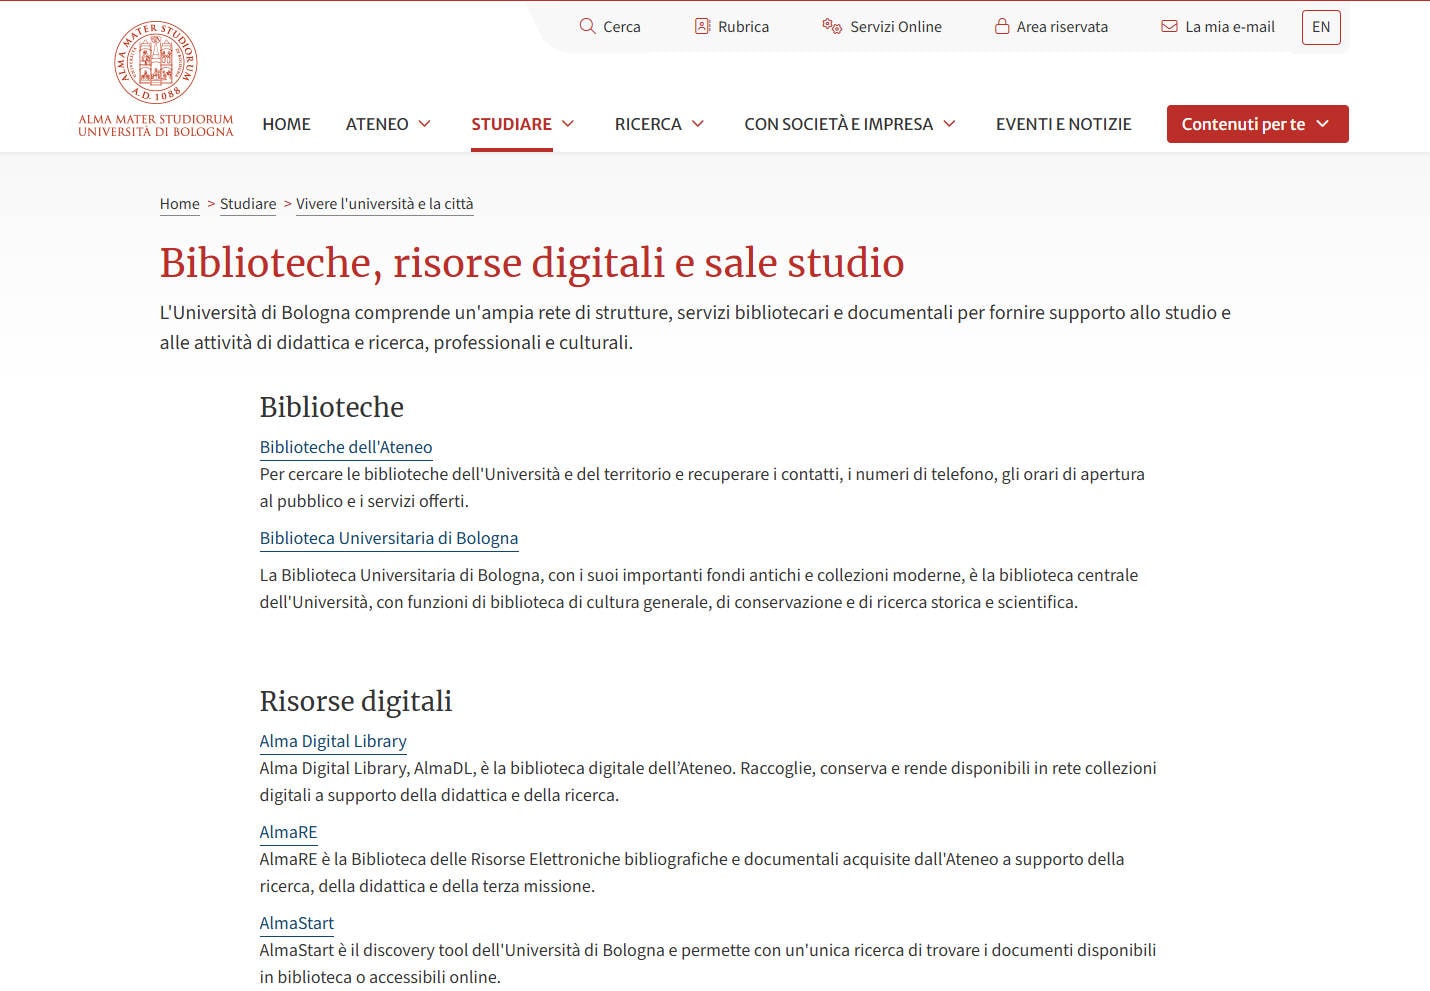Open the Biblioteche dell'Ateneo link

[346, 447]
